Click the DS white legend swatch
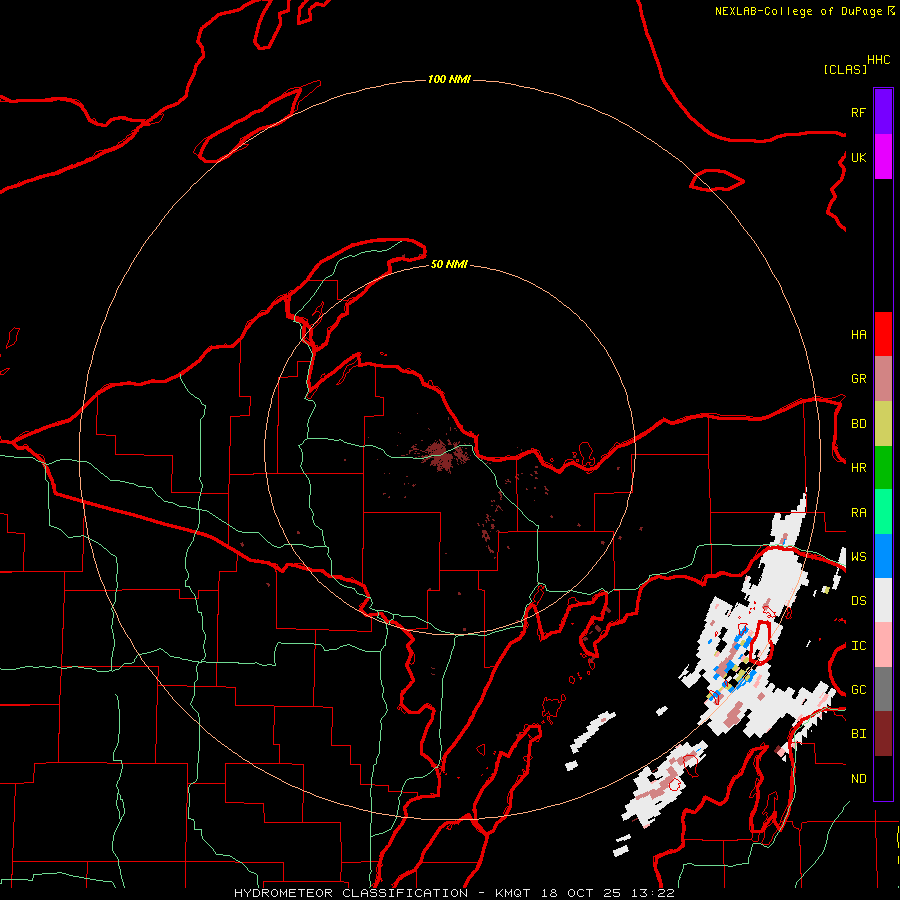The width and height of the screenshot is (900, 900). click(883, 600)
